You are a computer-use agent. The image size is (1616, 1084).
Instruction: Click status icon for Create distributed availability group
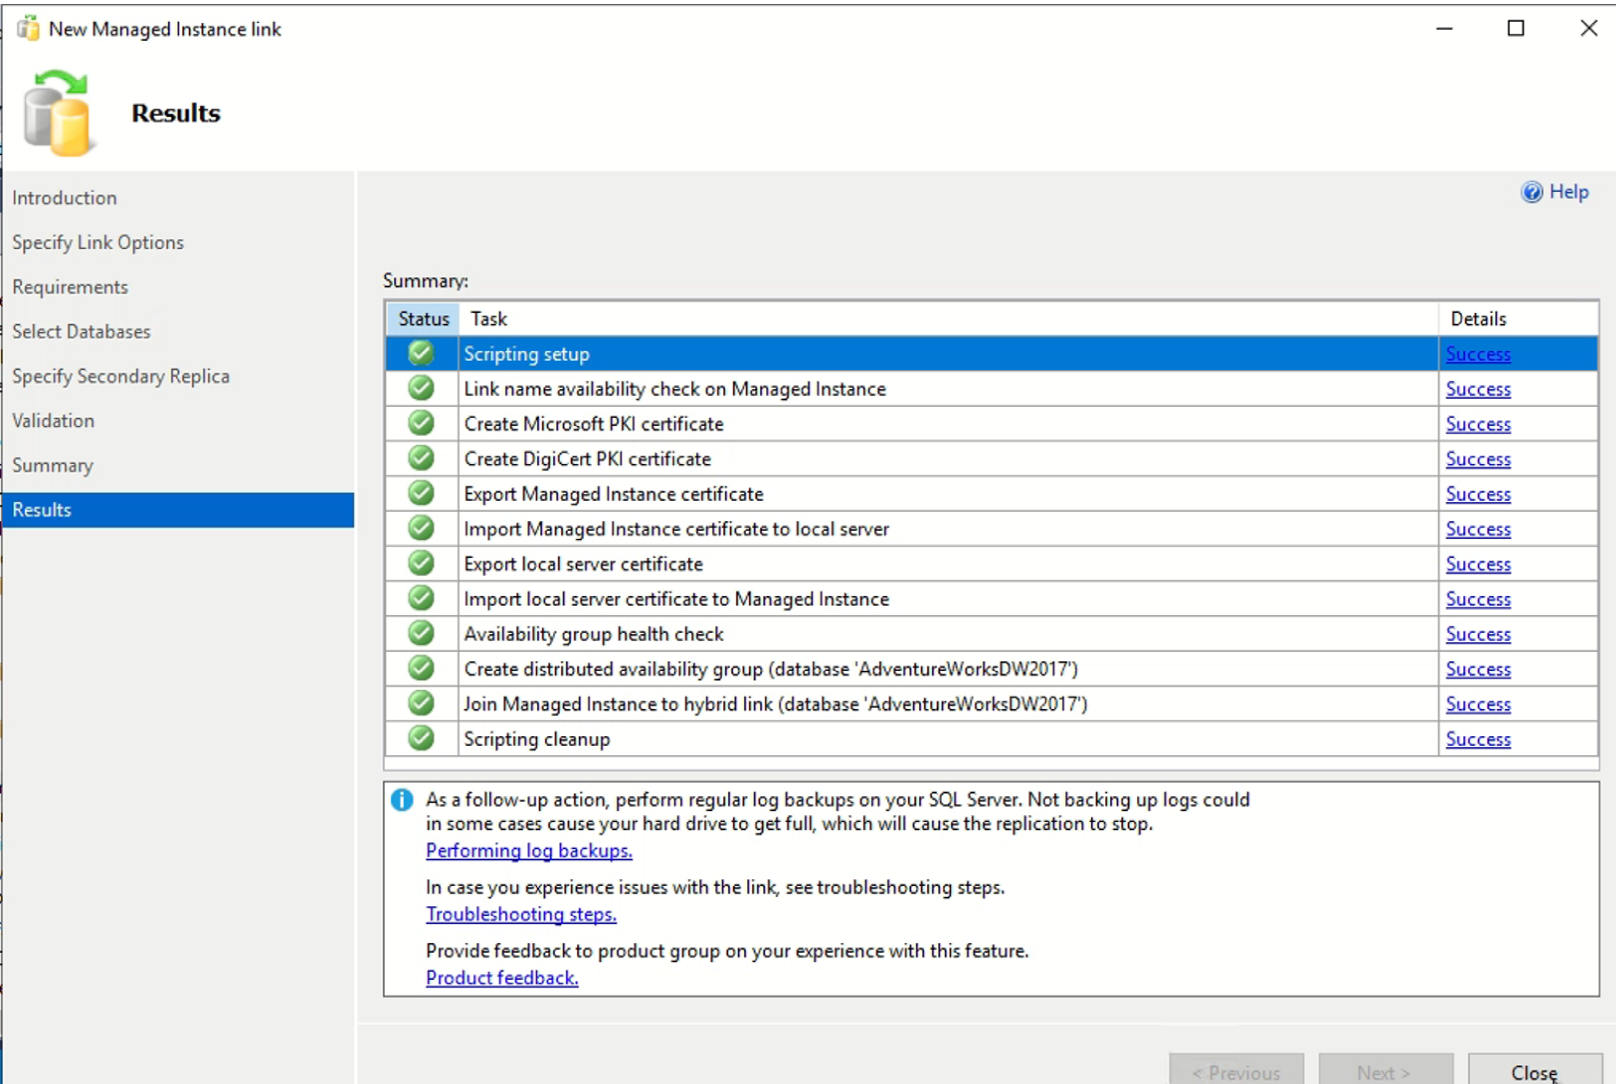(x=421, y=667)
